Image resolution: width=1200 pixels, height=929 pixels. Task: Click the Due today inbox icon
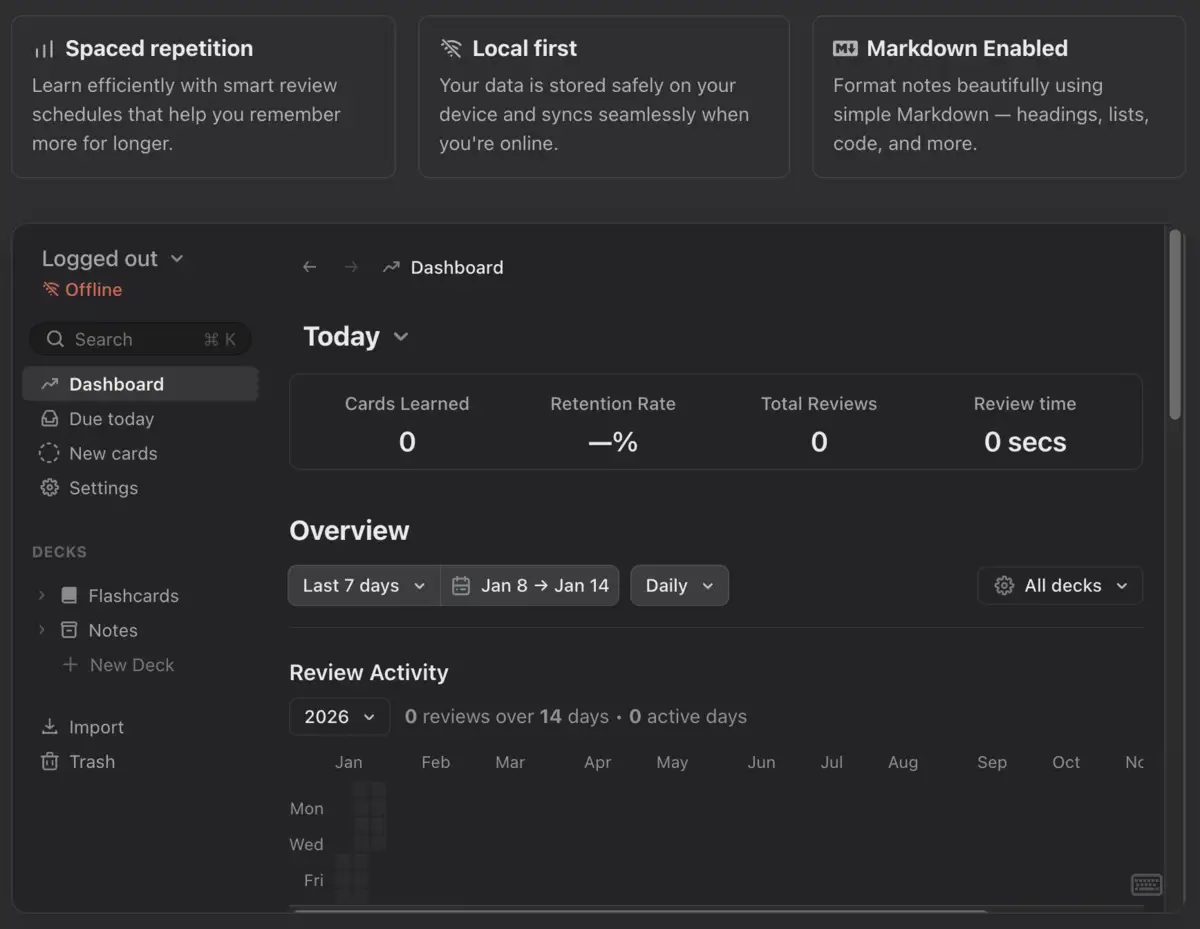(x=49, y=419)
